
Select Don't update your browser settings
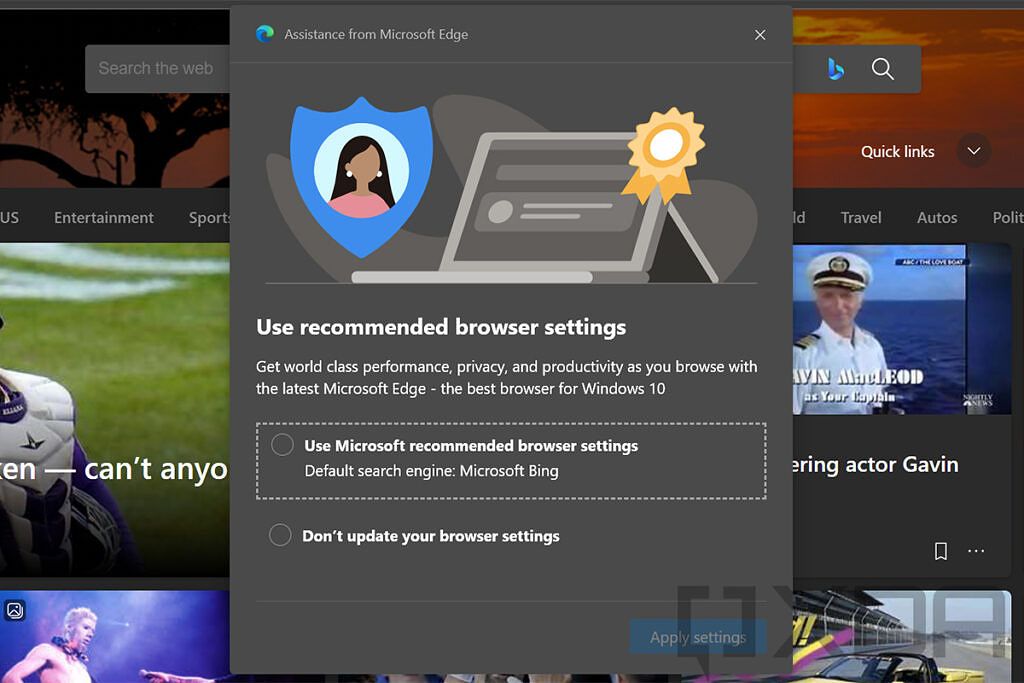click(281, 534)
